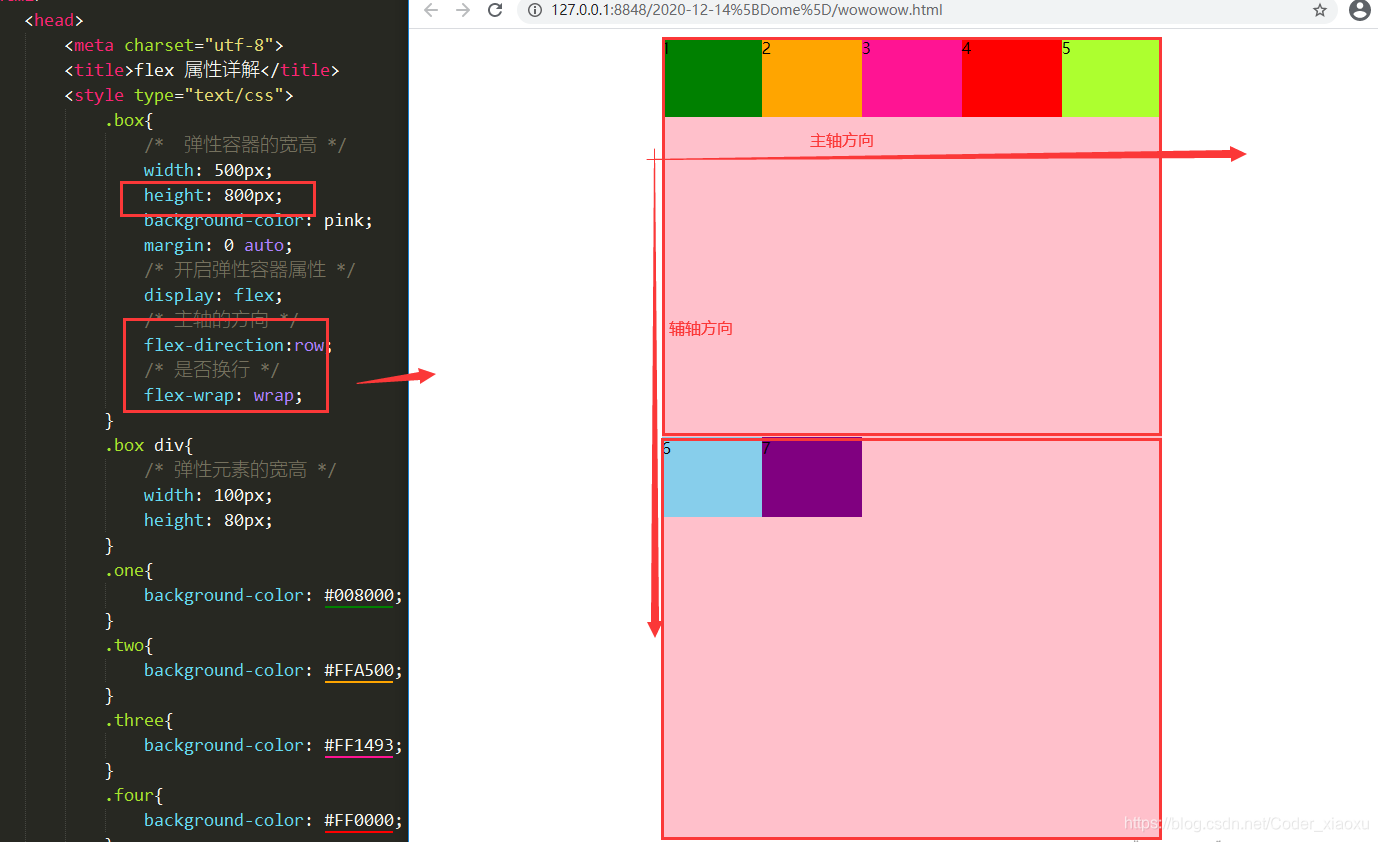
Task: Click the comment '开启弹性容器属性'
Action: point(250,270)
